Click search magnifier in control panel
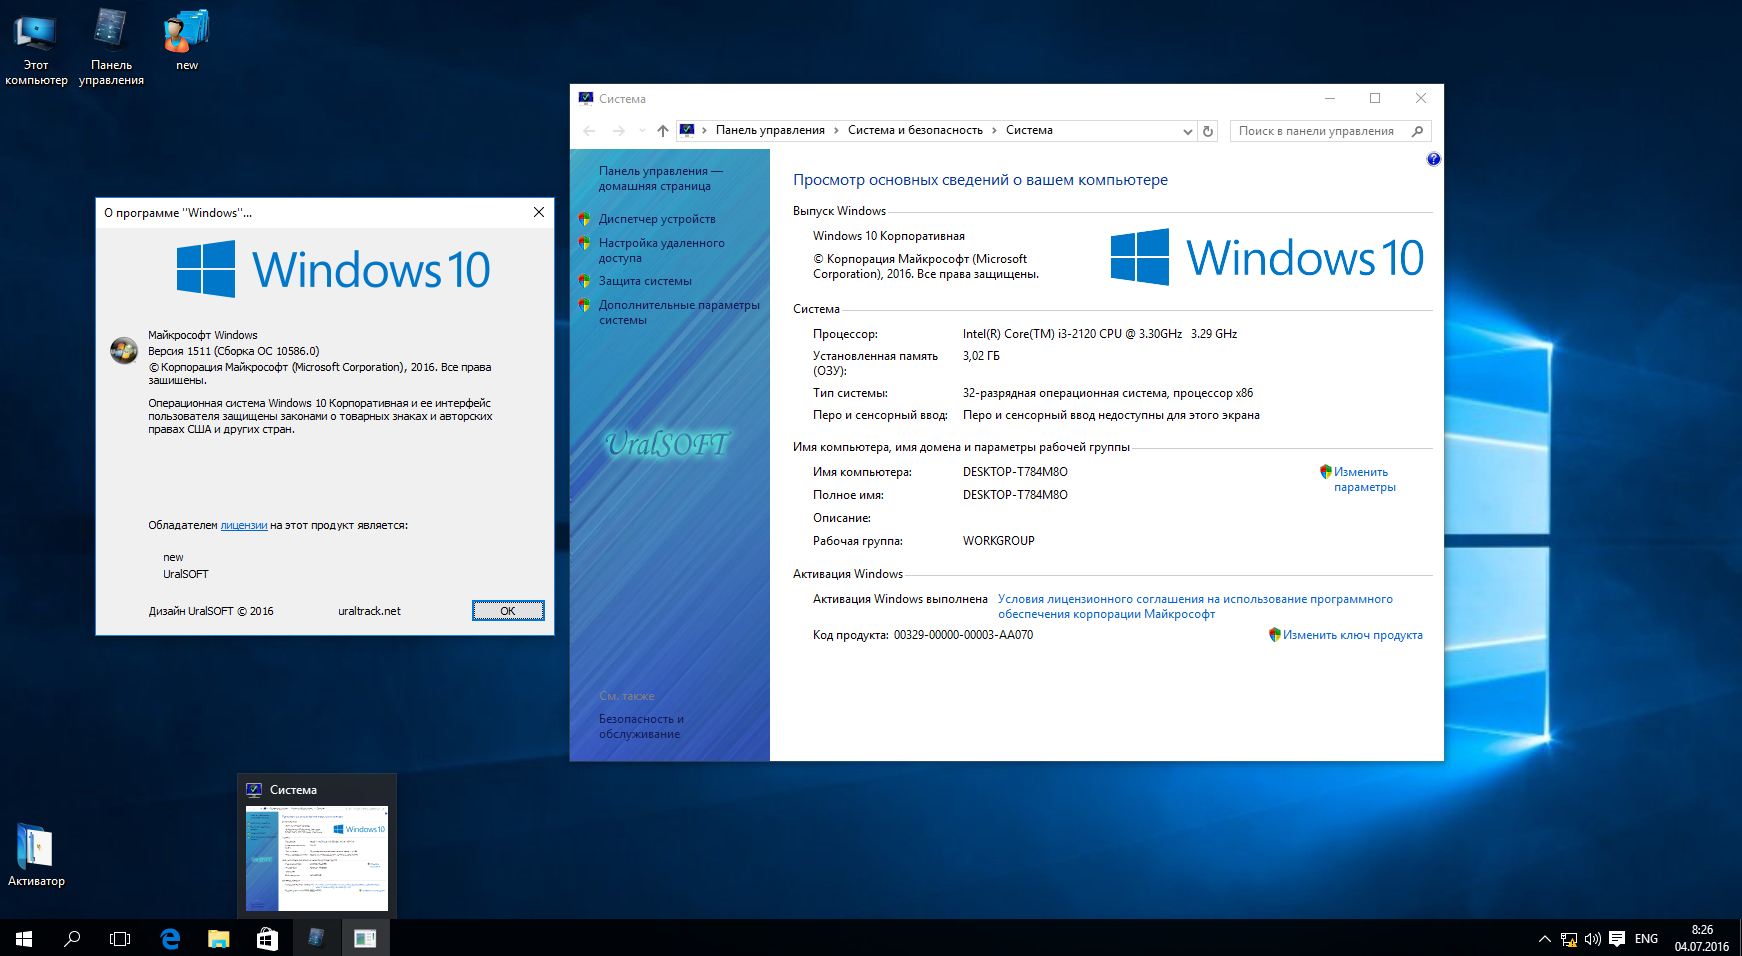 coord(1417,131)
